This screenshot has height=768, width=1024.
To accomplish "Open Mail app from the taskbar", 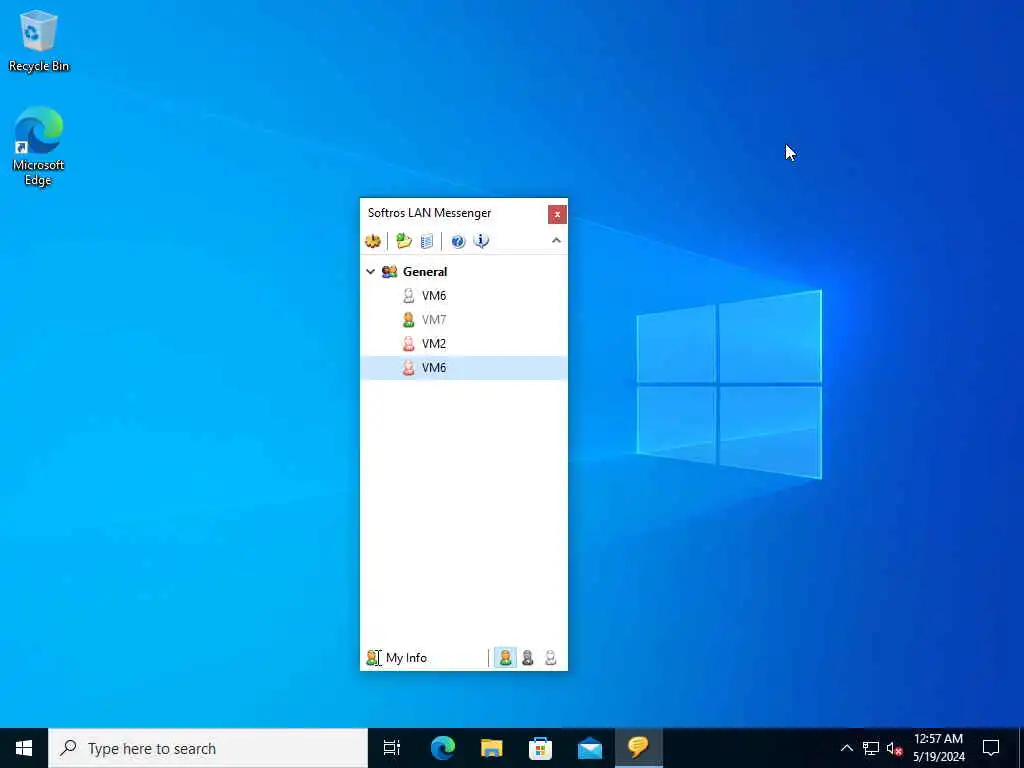I will (x=590, y=748).
